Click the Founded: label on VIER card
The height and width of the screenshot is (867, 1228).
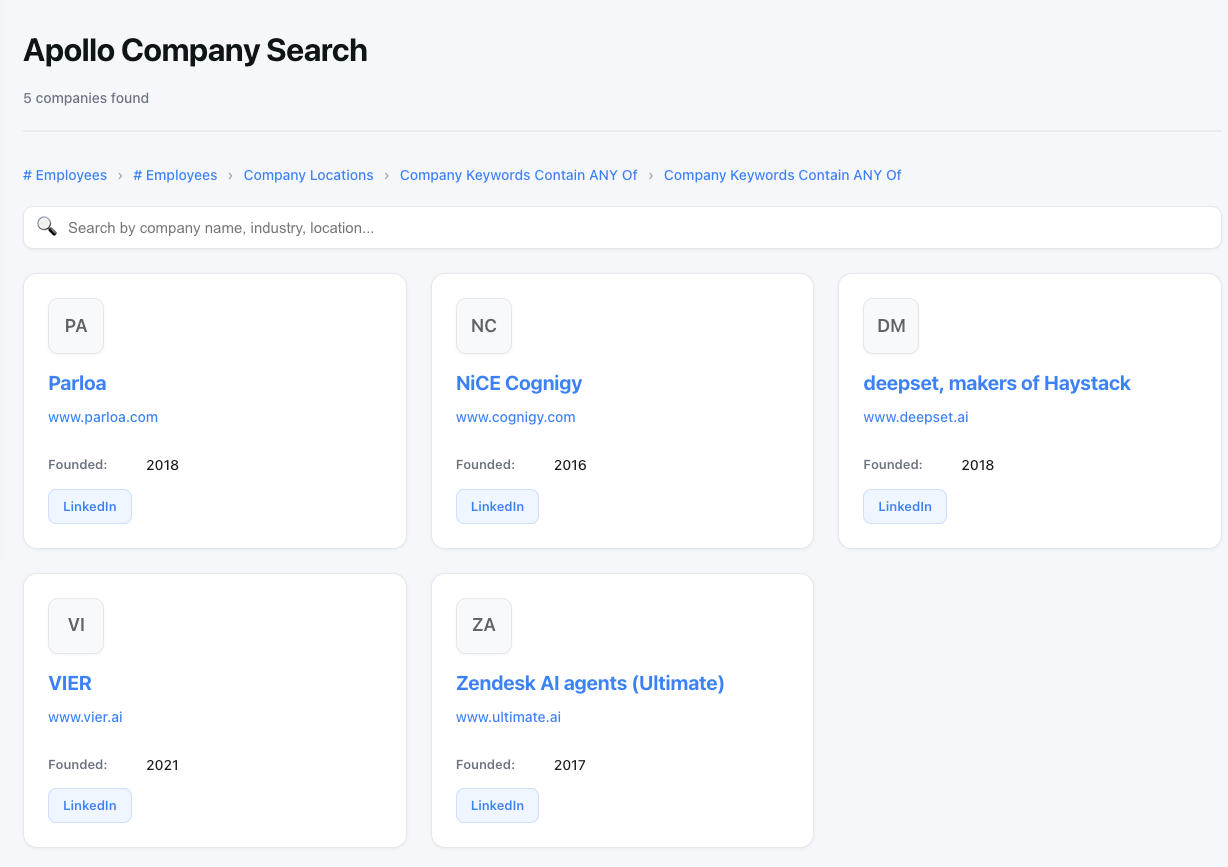tap(78, 765)
